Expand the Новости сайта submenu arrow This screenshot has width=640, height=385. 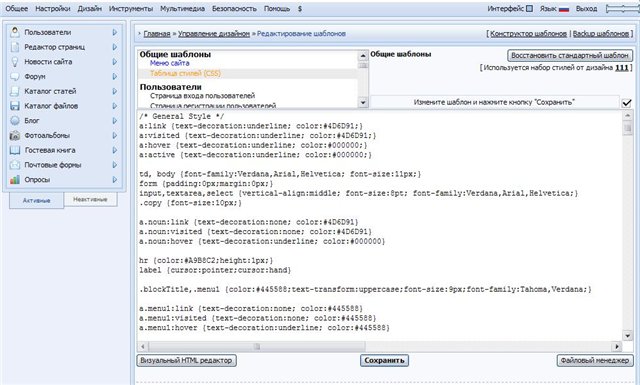click(x=115, y=62)
